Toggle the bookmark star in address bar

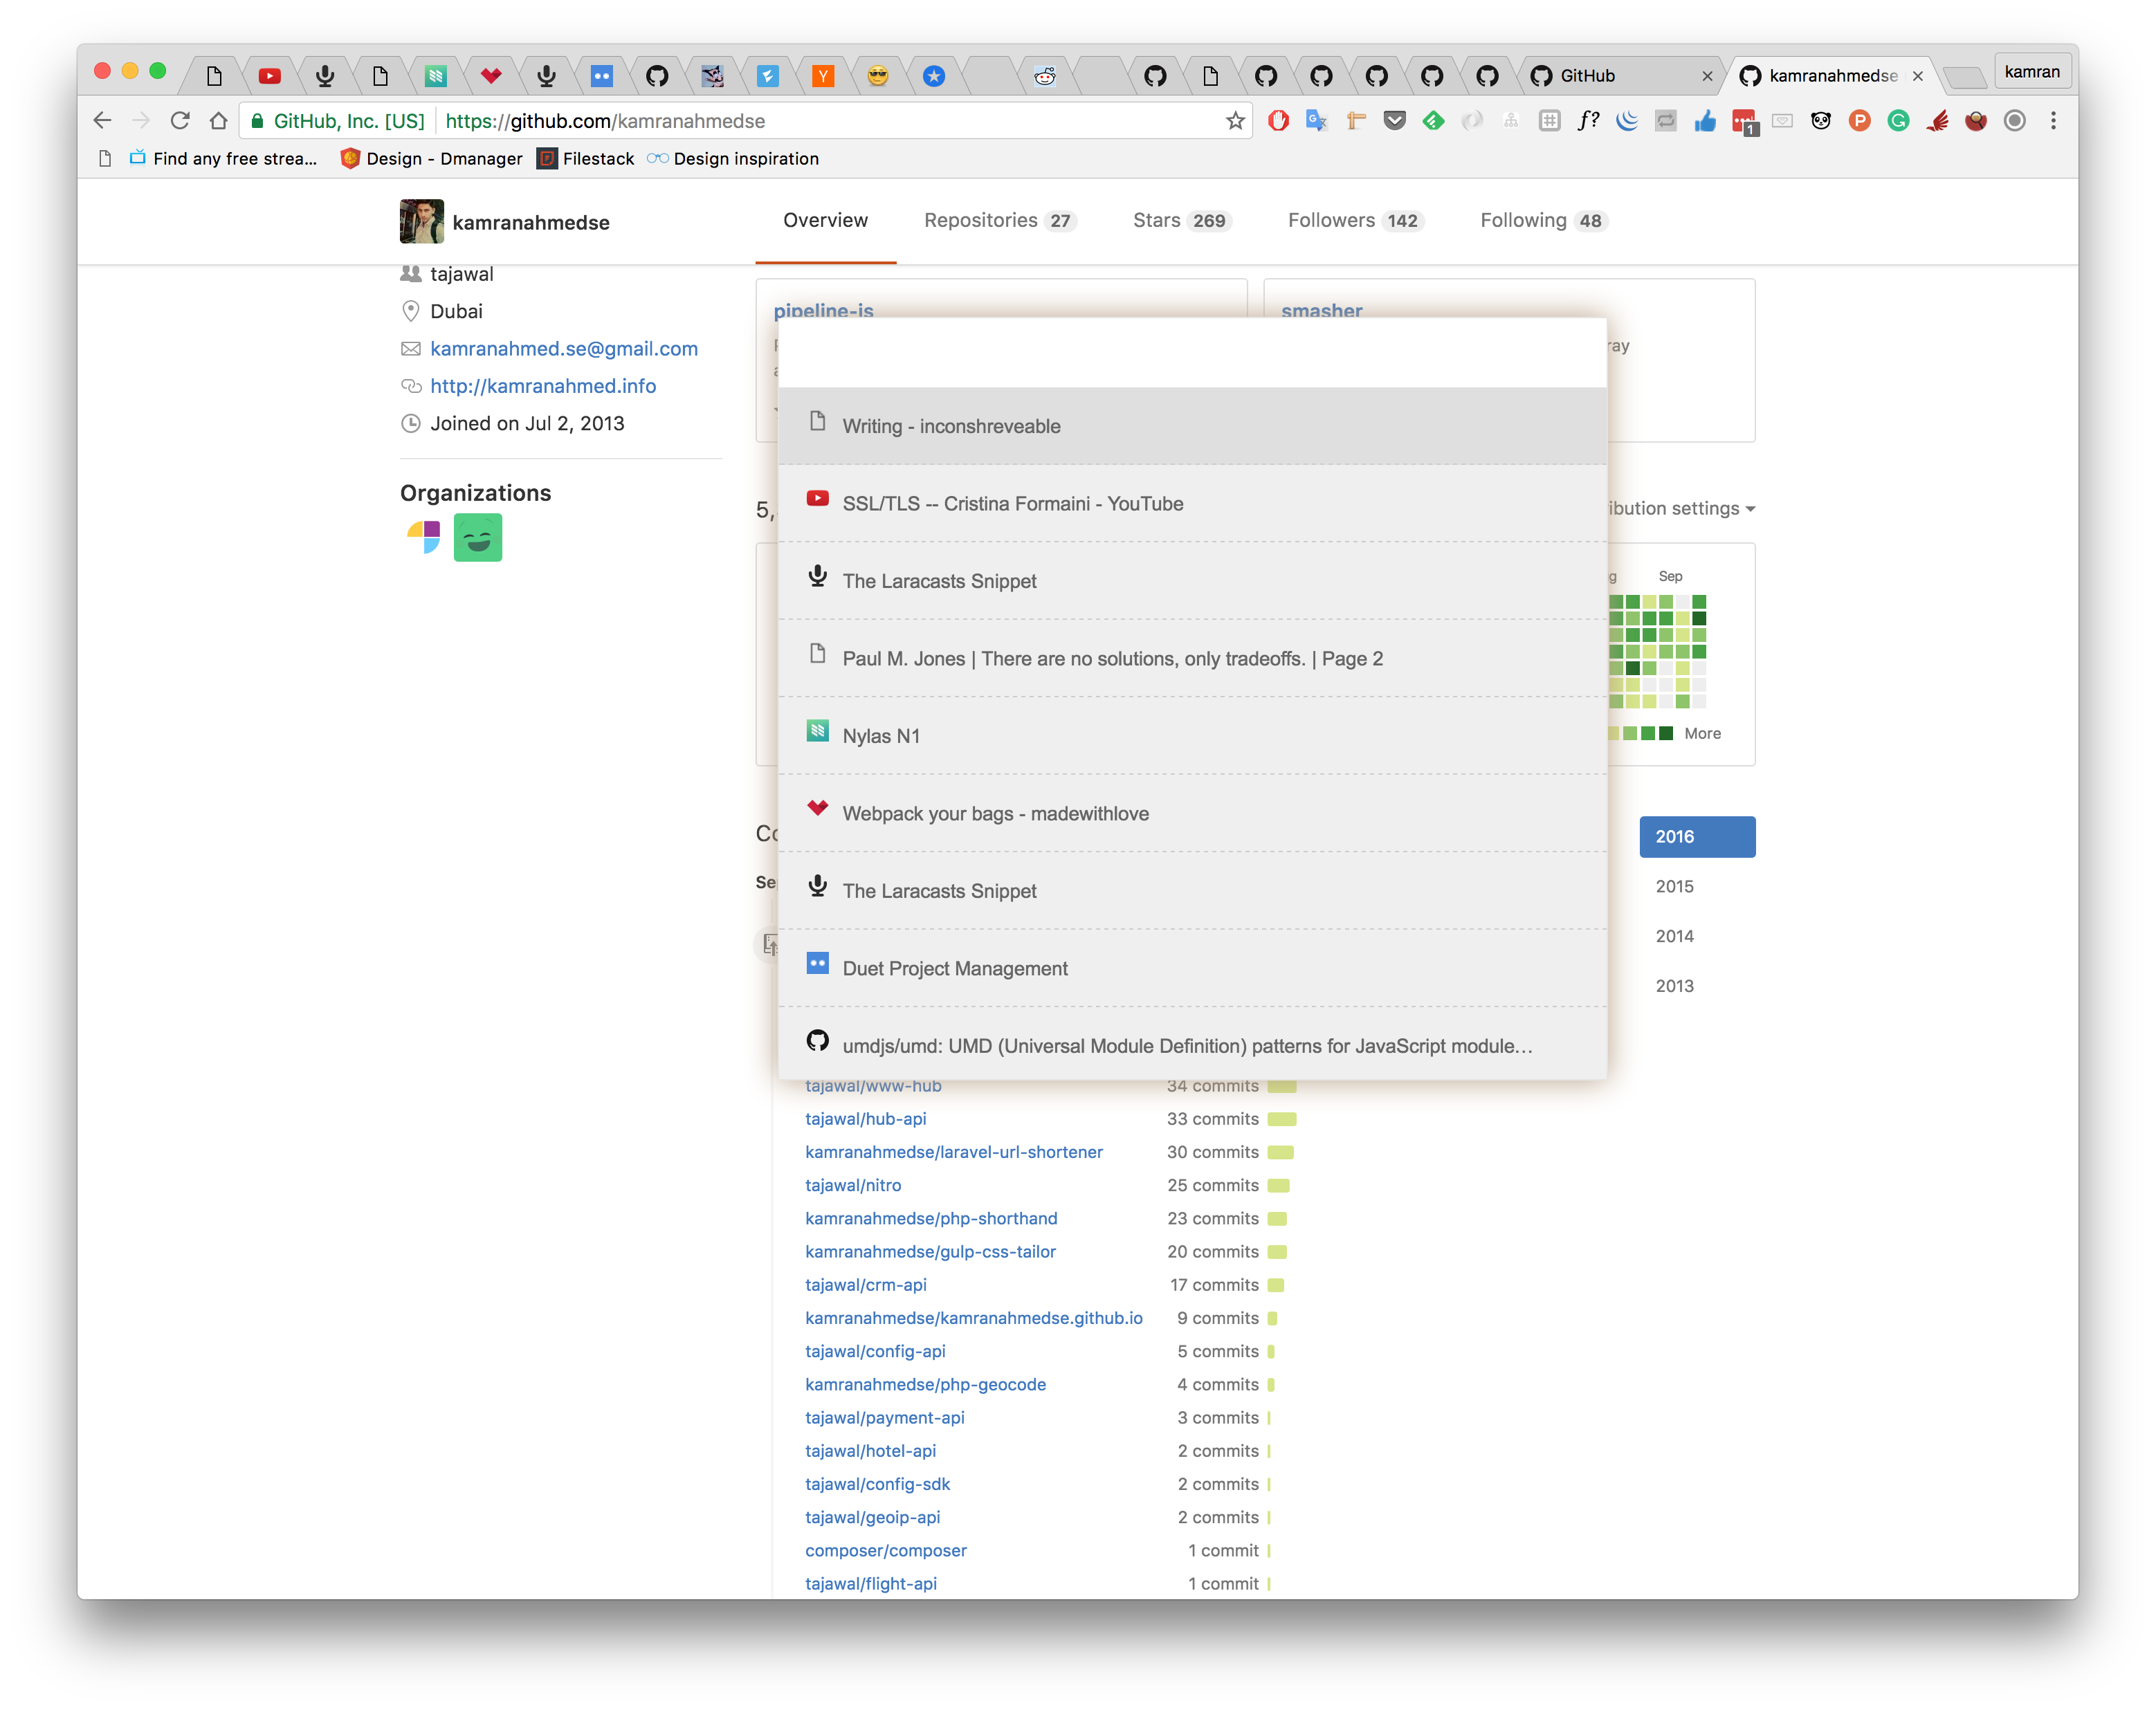coord(1236,120)
